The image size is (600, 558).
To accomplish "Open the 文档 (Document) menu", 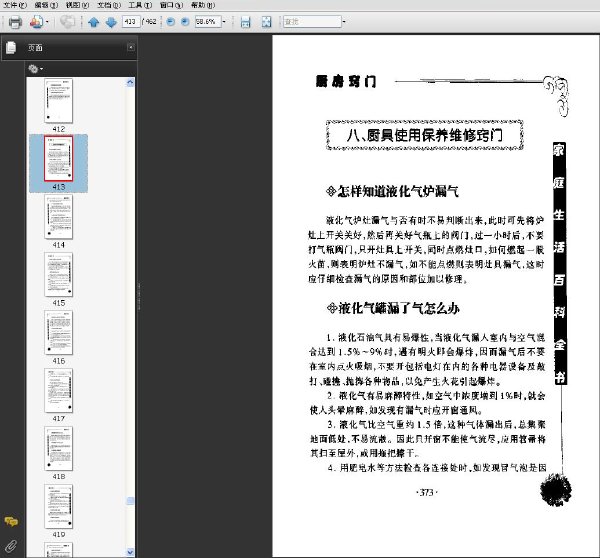I will click(x=109, y=5).
